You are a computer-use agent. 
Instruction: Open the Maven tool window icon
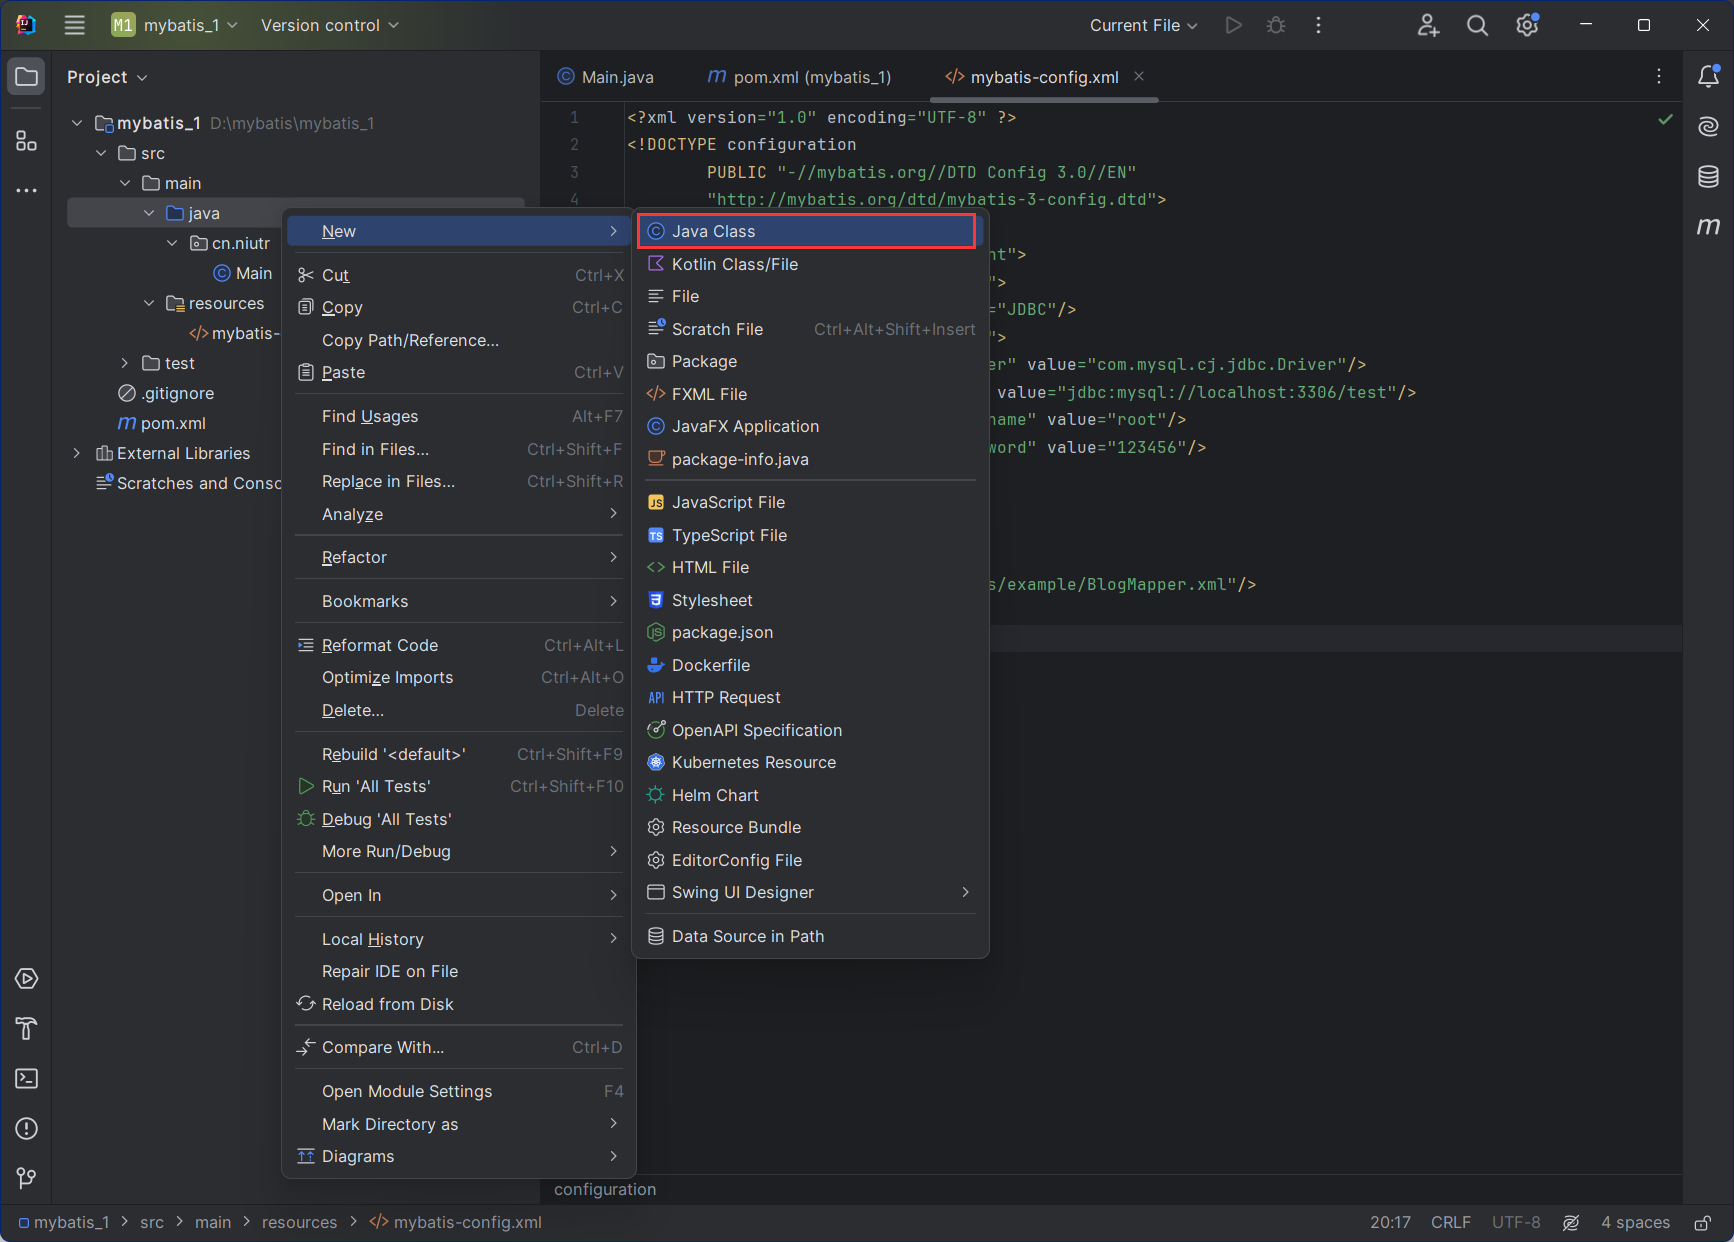(x=1708, y=226)
